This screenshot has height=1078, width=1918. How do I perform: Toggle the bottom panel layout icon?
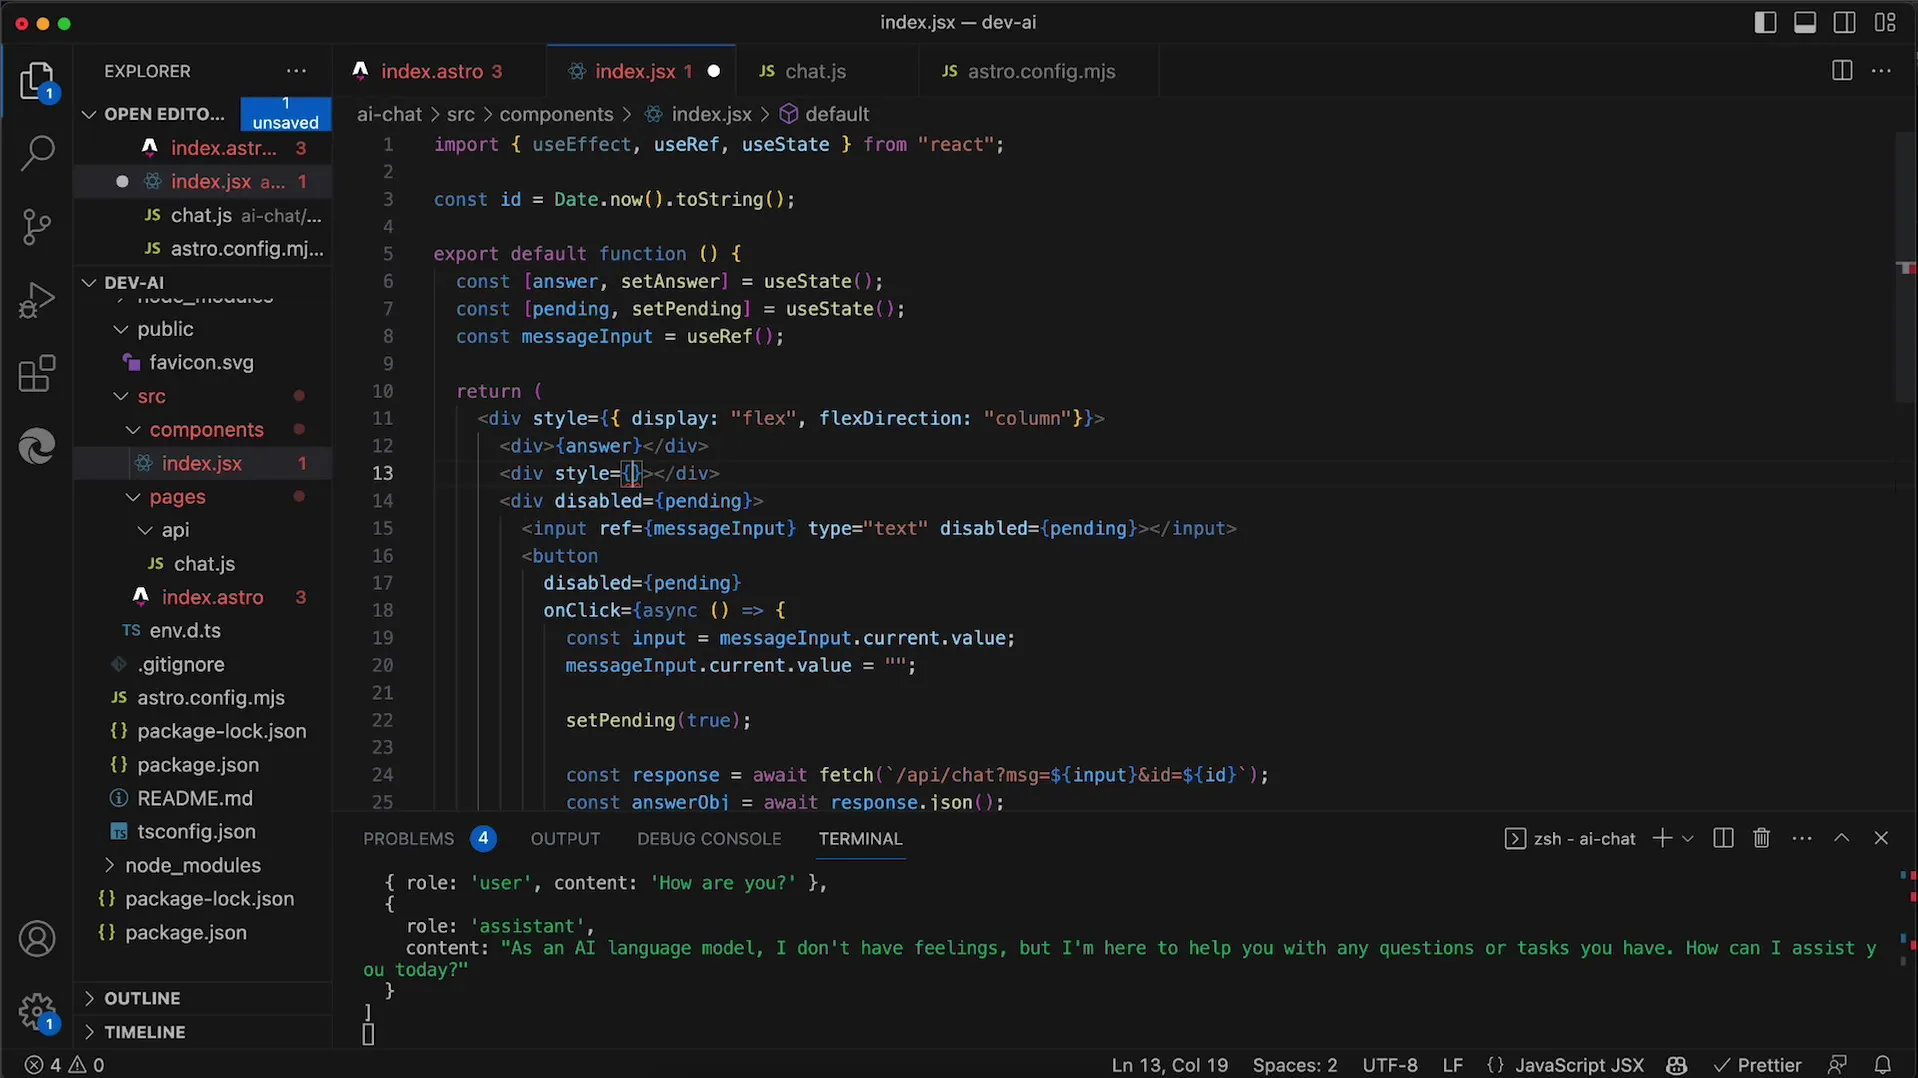(1805, 22)
